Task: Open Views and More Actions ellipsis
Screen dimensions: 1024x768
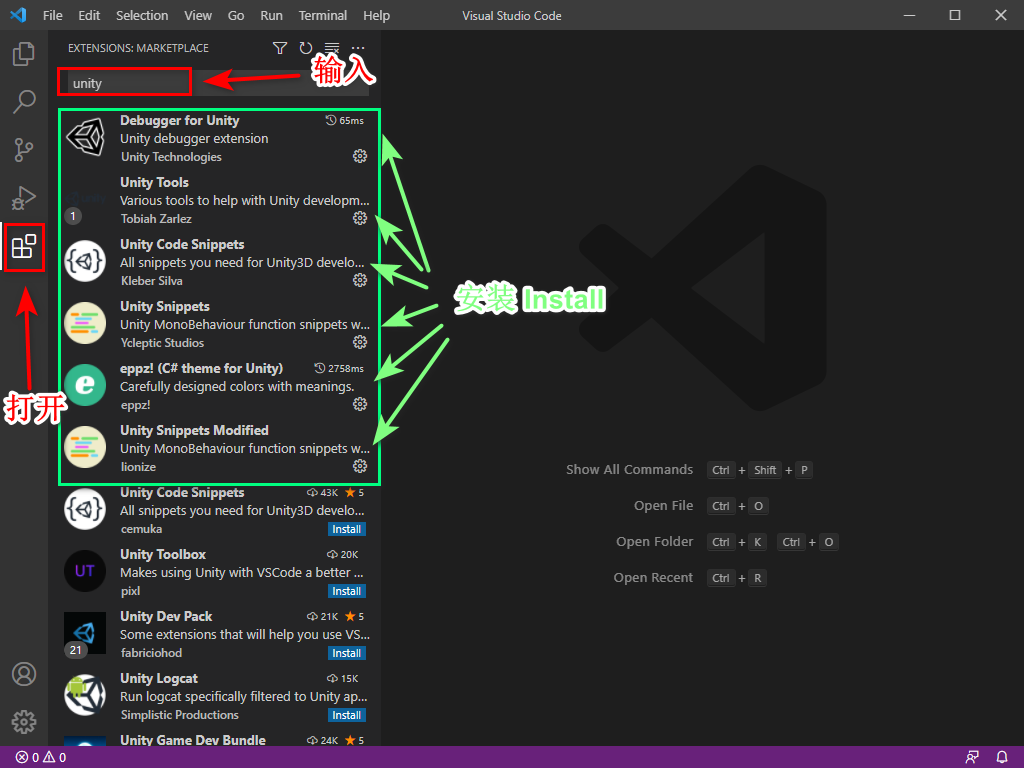Action: (358, 48)
